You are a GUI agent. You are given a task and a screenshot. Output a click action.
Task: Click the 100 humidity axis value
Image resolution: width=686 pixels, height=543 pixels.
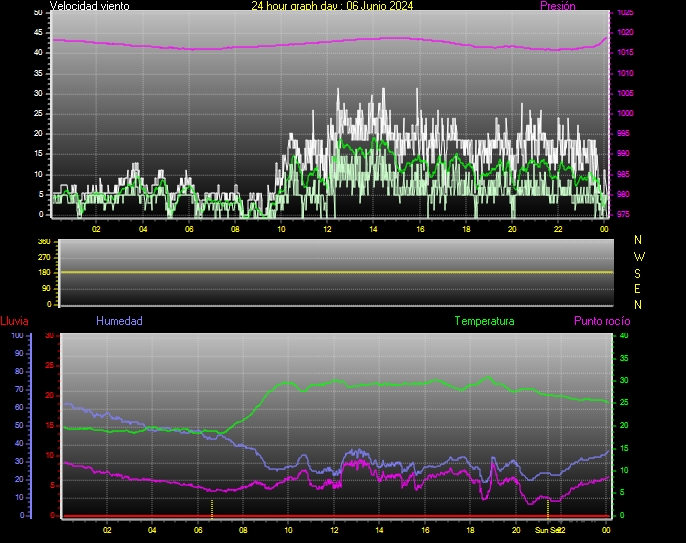click(17, 336)
